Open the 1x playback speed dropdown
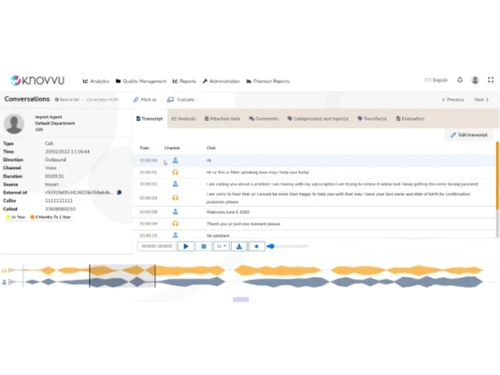Image resolution: width=500 pixels, height=375 pixels. (x=221, y=246)
